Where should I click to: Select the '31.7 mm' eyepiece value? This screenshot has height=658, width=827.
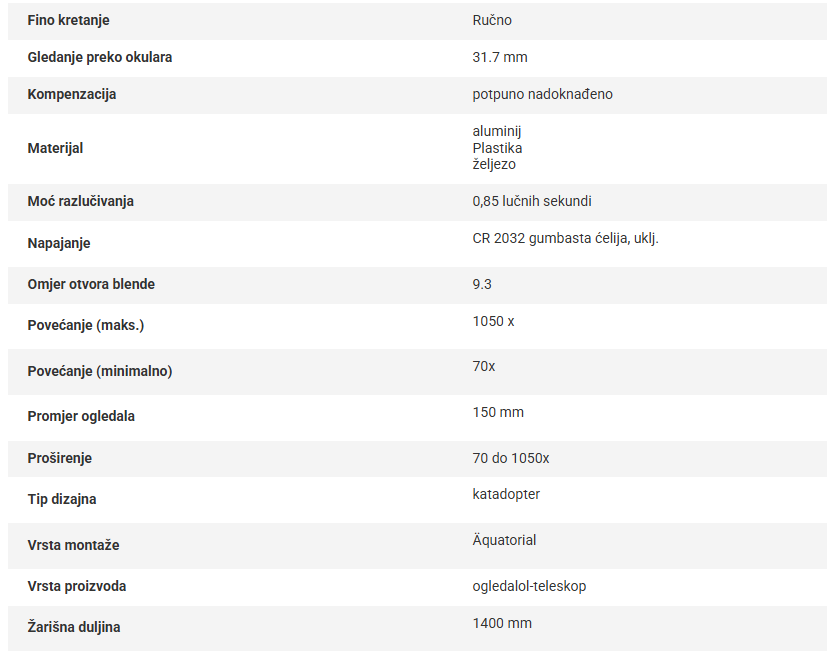pyautogui.click(x=499, y=57)
